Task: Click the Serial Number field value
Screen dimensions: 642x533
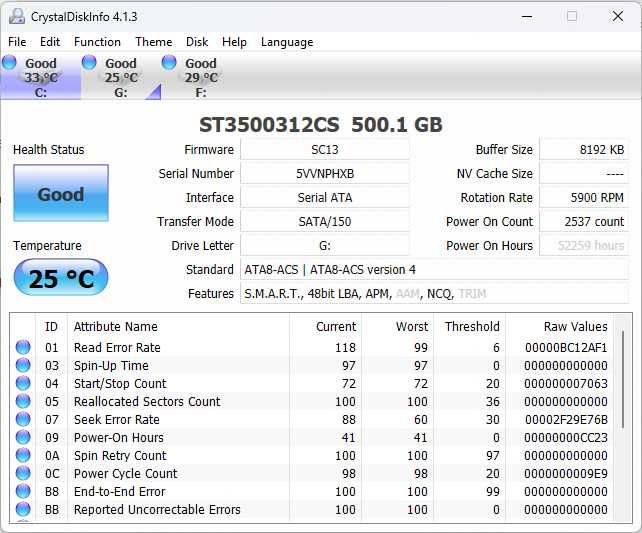Action: [325, 174]
